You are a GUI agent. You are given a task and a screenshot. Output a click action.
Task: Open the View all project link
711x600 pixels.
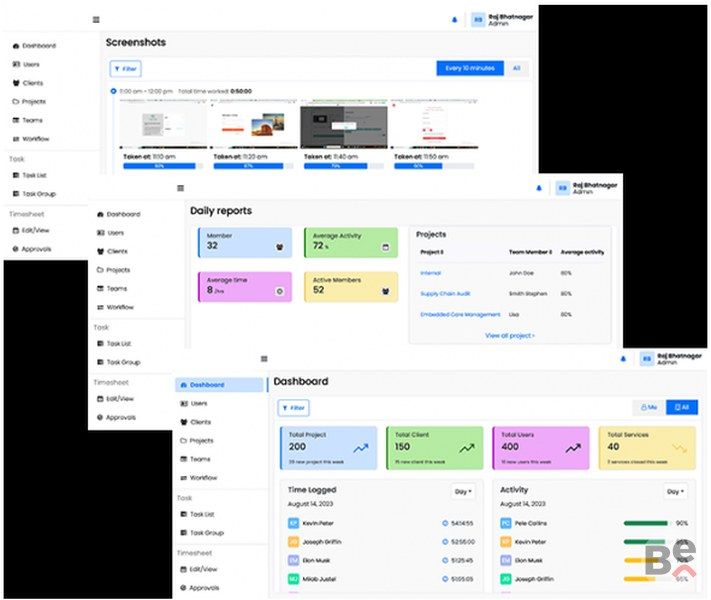pyautogui.click(x=509, y=336)
